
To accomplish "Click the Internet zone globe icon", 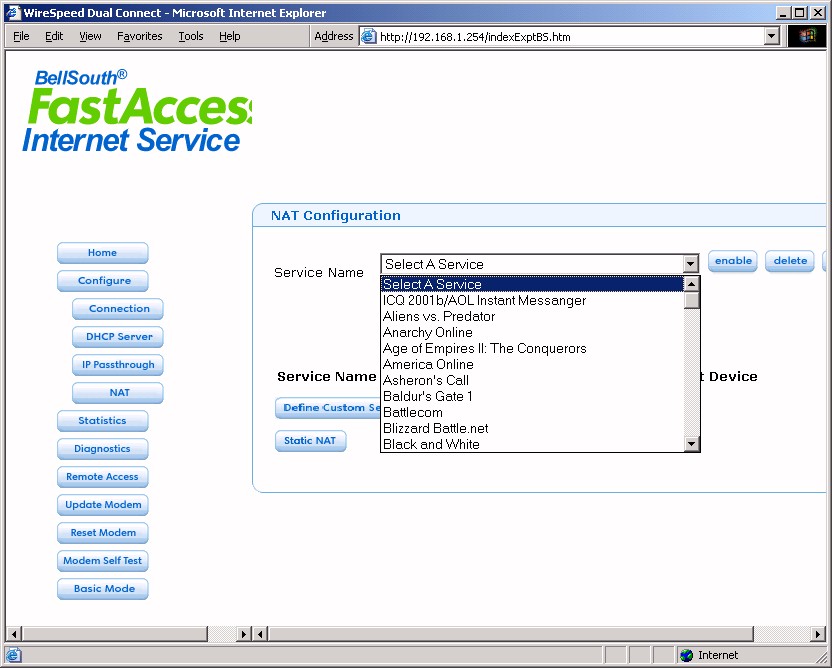I will (x=687, y=655).
